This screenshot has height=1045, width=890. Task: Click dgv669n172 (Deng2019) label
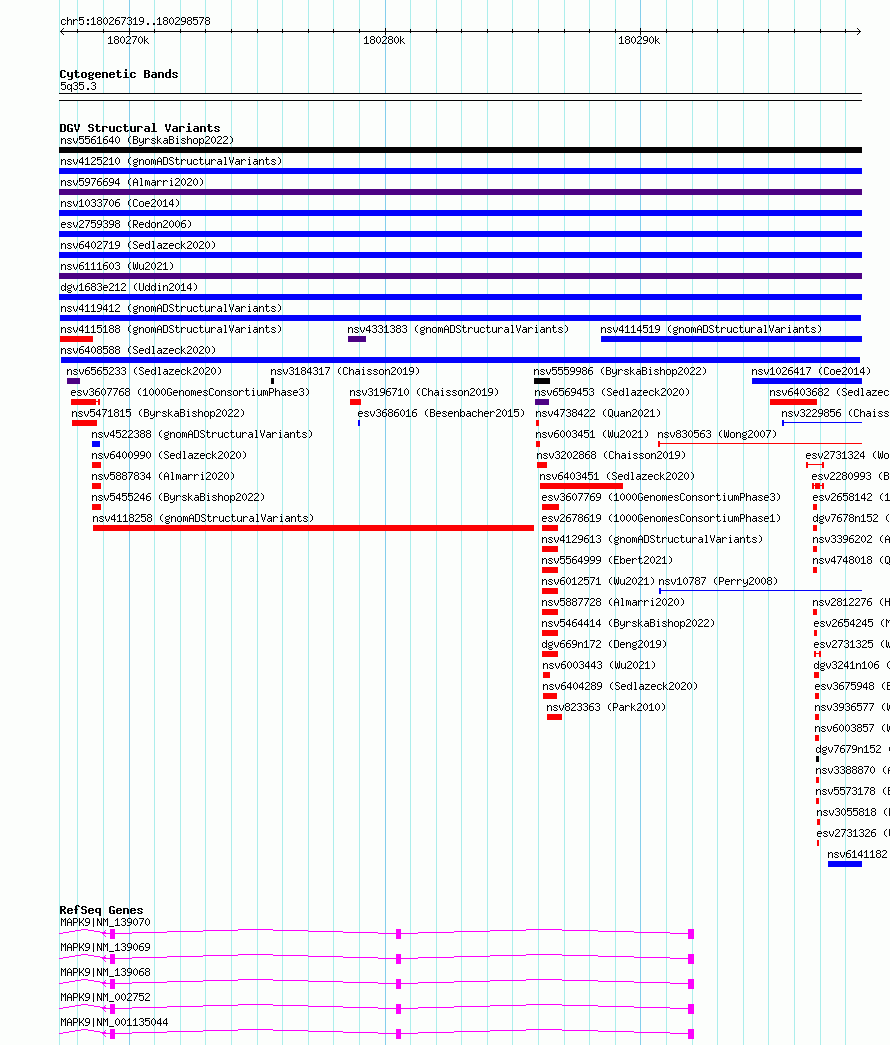tap(604, 644)
